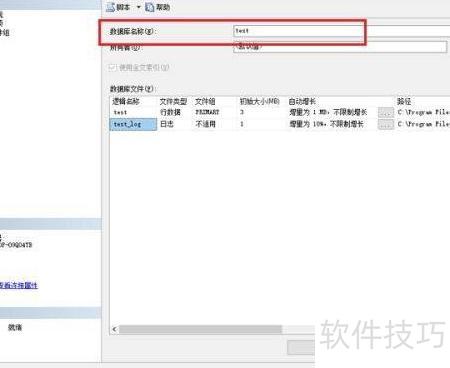The image size is (450, 368).
Task: Click the horizontal scrollbar thumb
Action: point(201,329)
